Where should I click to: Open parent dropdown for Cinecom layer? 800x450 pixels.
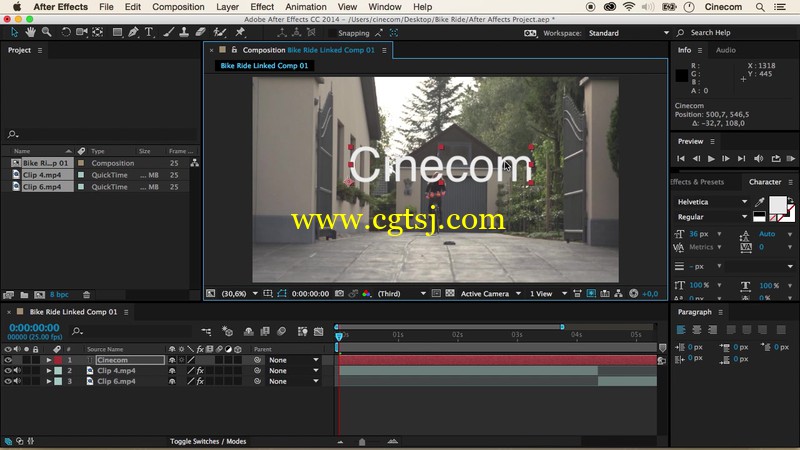293,360
